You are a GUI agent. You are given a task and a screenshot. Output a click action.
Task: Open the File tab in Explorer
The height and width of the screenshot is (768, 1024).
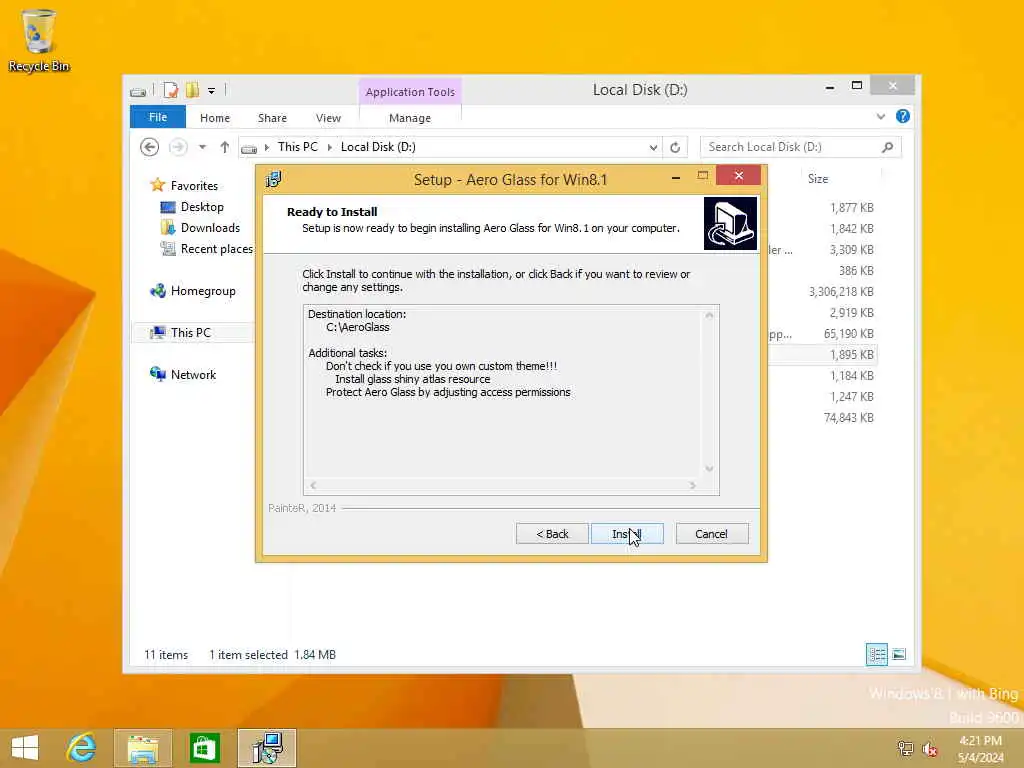click(158, 118)
